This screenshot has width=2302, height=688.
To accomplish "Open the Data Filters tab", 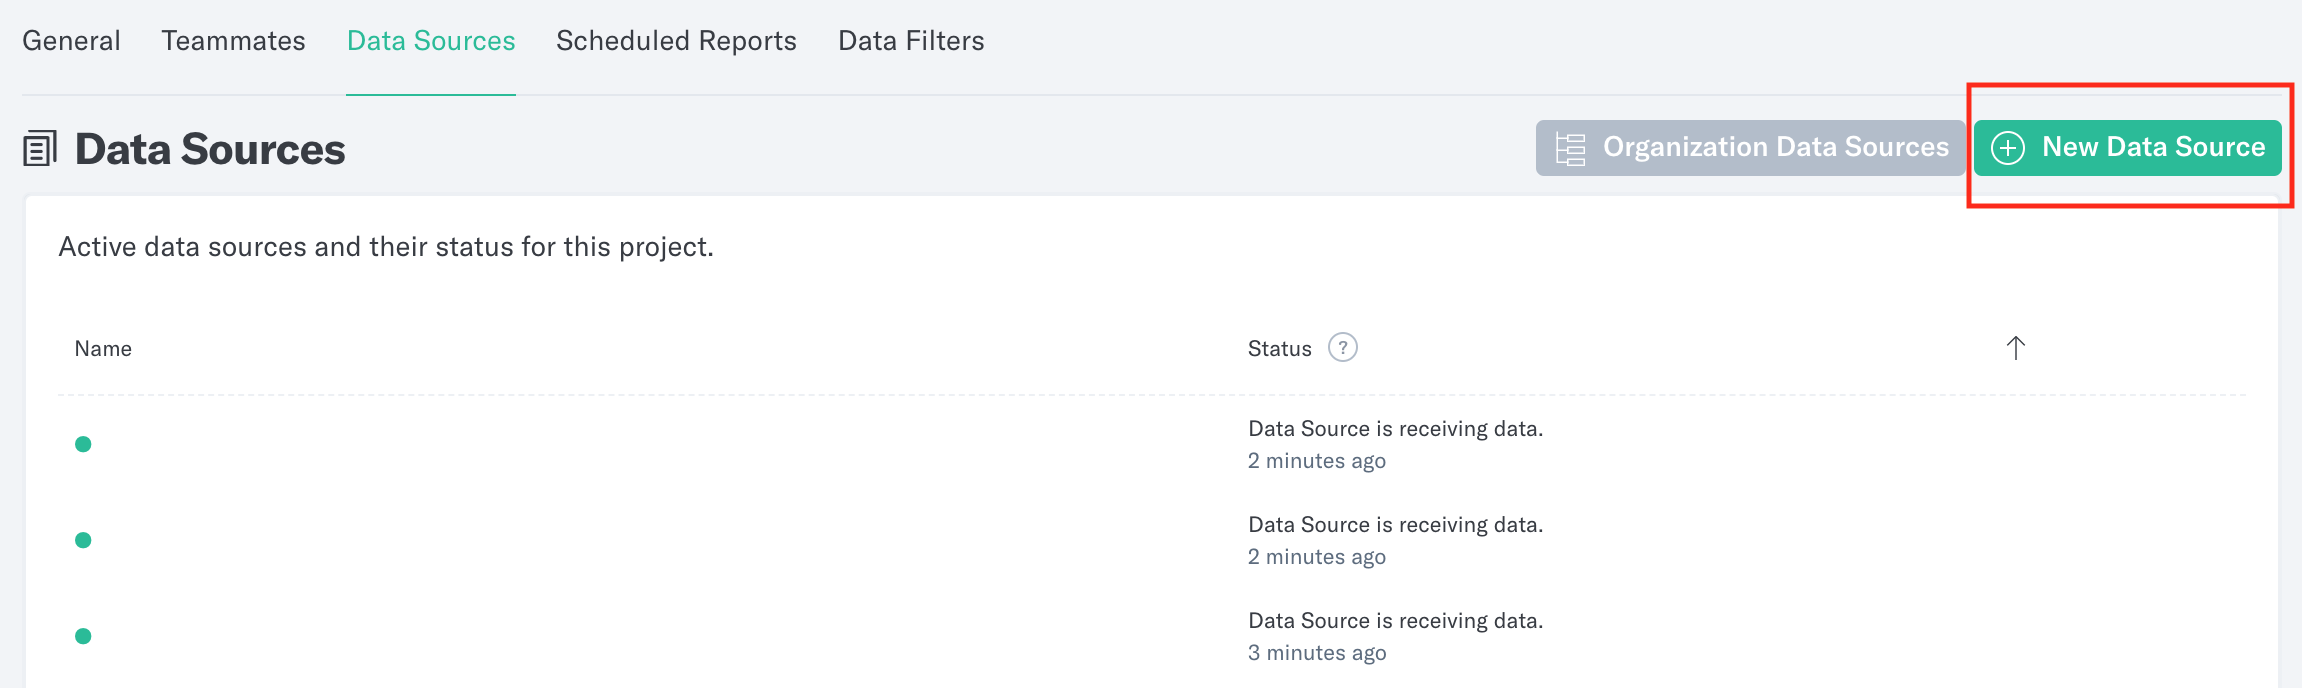I will tap(909, 40).
